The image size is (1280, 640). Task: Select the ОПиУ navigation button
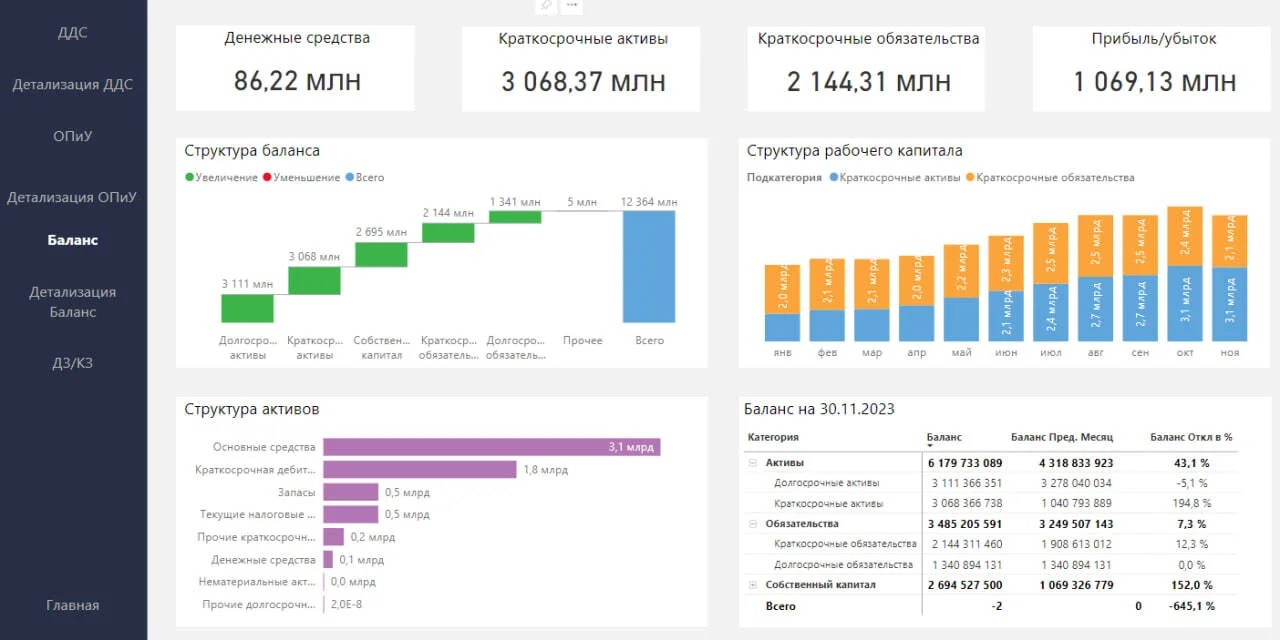coord(73,136)
